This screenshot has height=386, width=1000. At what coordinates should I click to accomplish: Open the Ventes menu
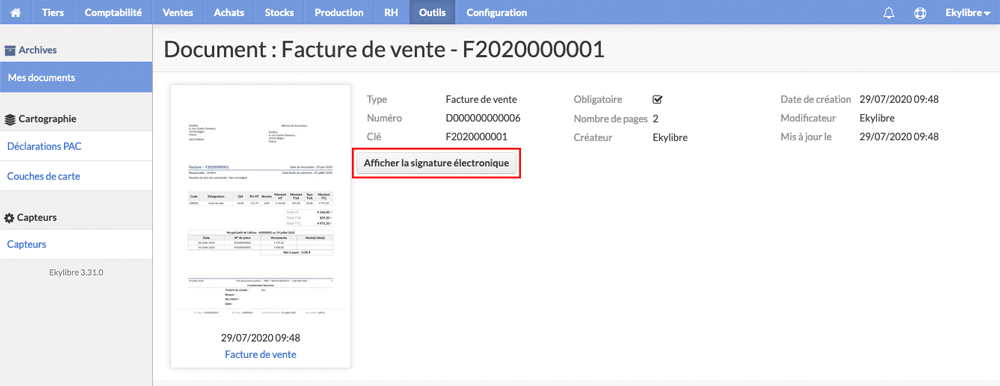pyautogui.click(x=178, y=12)
